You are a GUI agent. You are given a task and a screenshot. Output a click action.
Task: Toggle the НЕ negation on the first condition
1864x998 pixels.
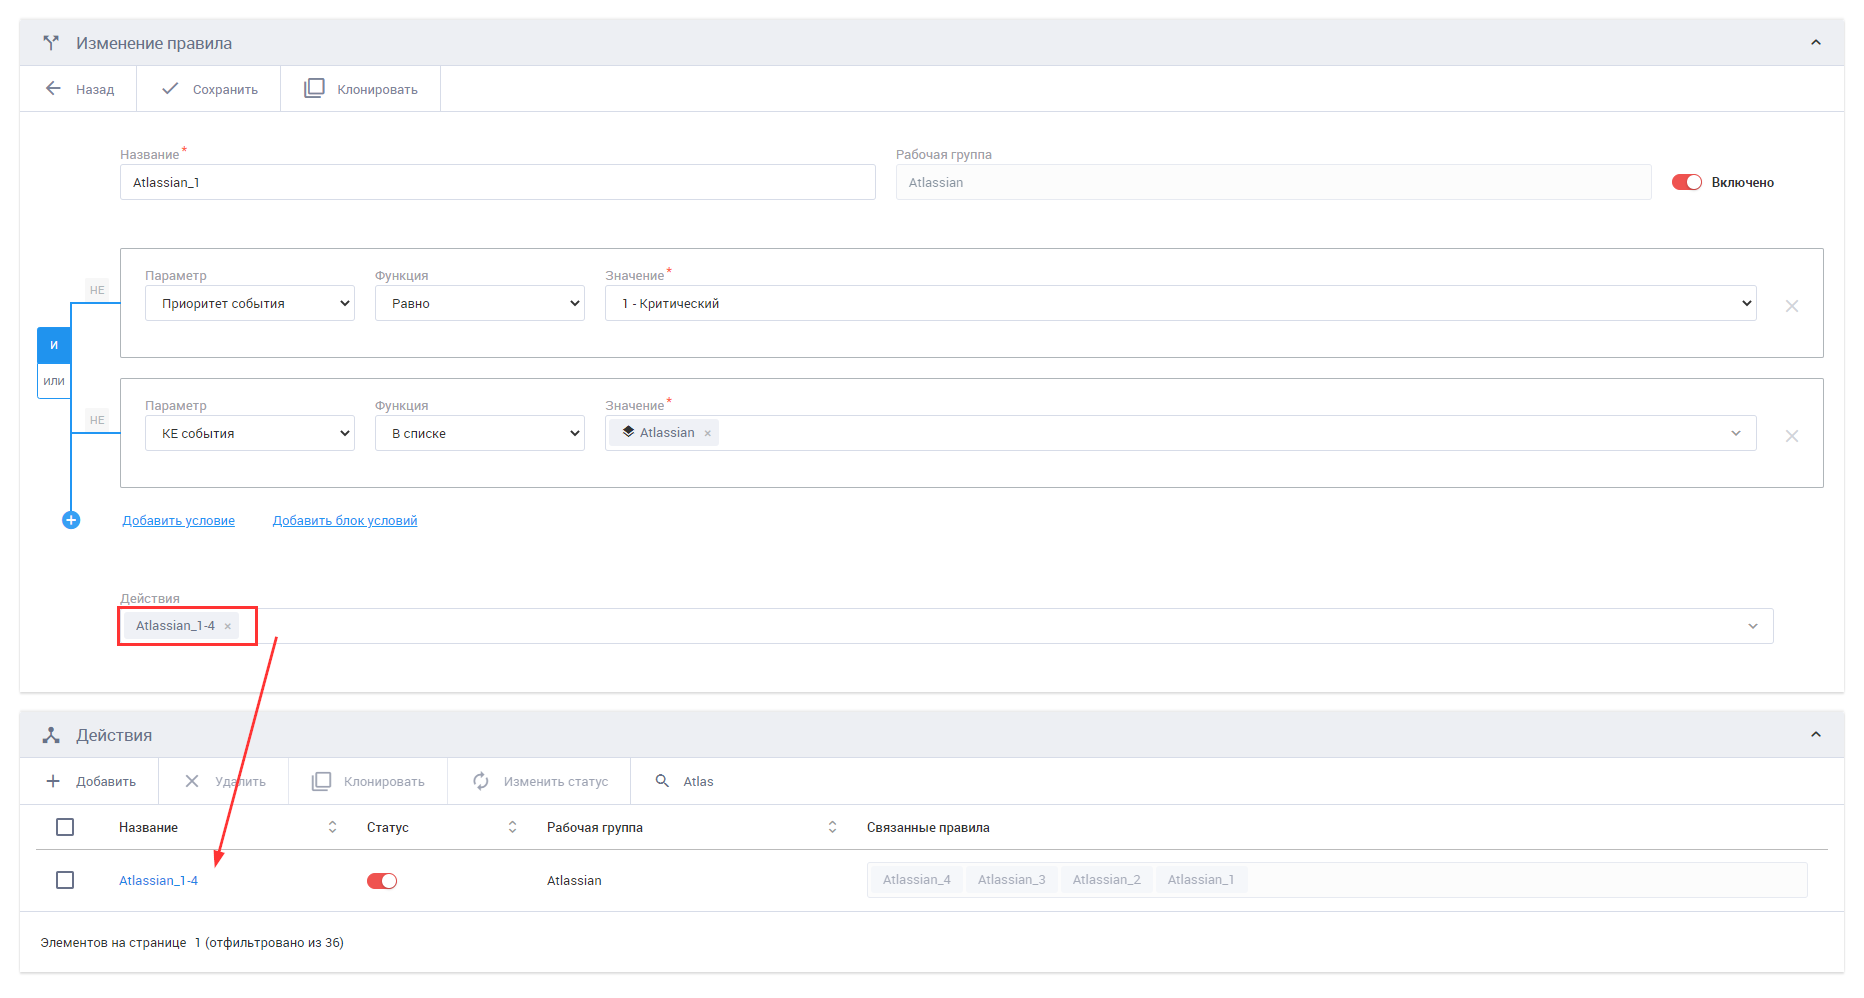coord(97,290)
